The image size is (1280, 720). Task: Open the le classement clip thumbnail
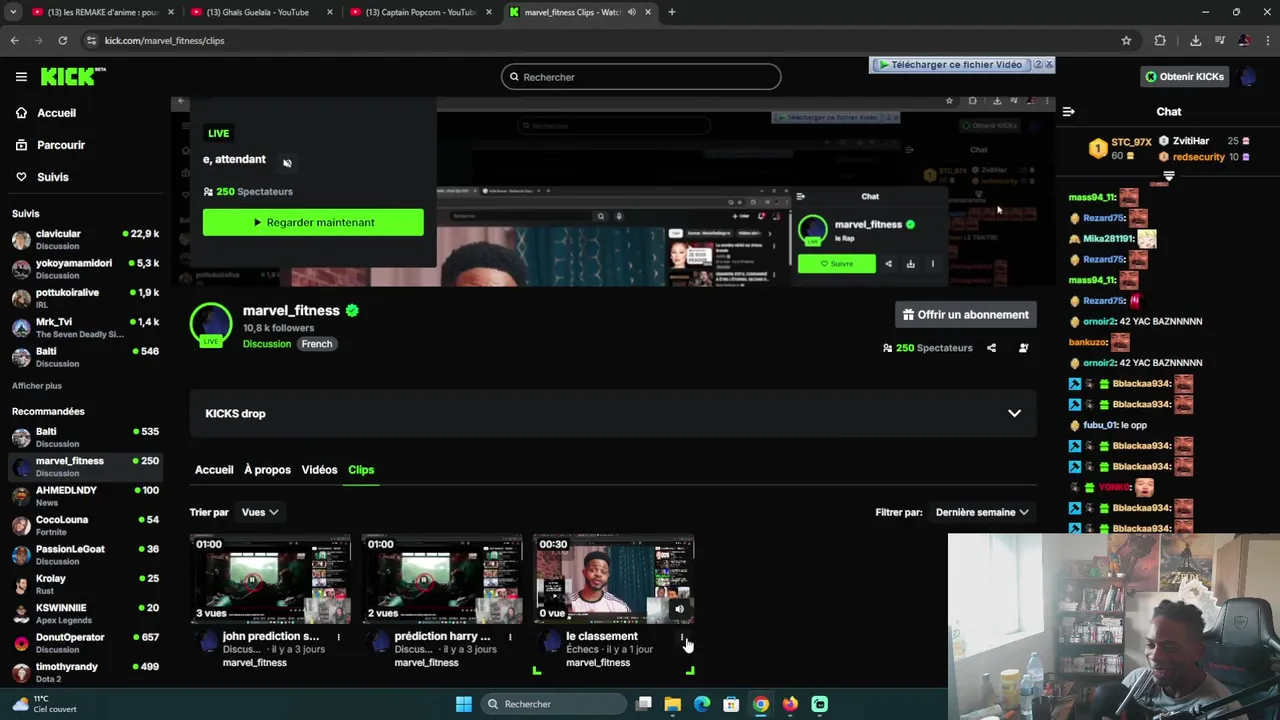(614, 579)
